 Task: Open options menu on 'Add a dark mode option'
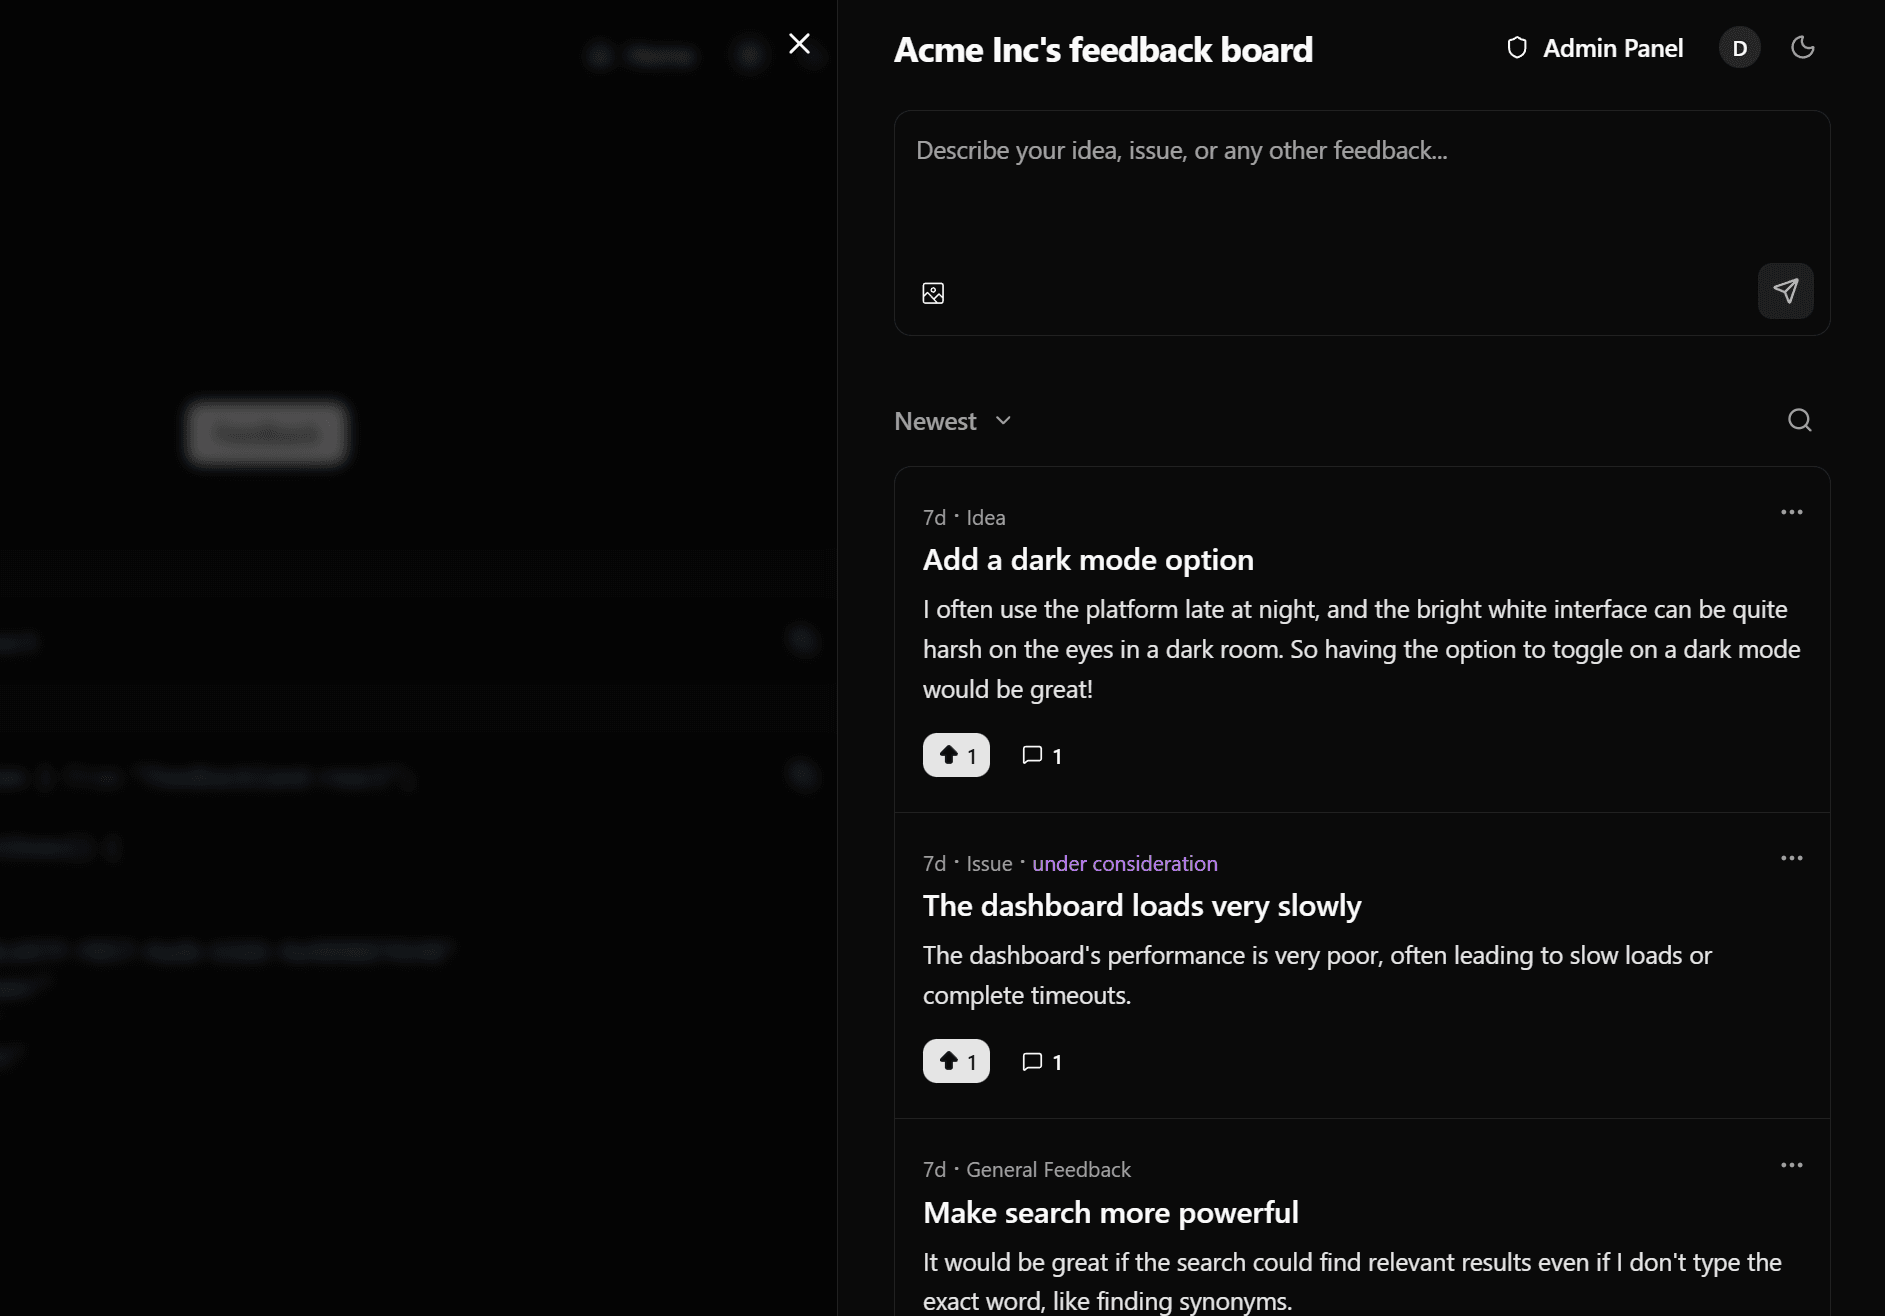pos(1791,512)
